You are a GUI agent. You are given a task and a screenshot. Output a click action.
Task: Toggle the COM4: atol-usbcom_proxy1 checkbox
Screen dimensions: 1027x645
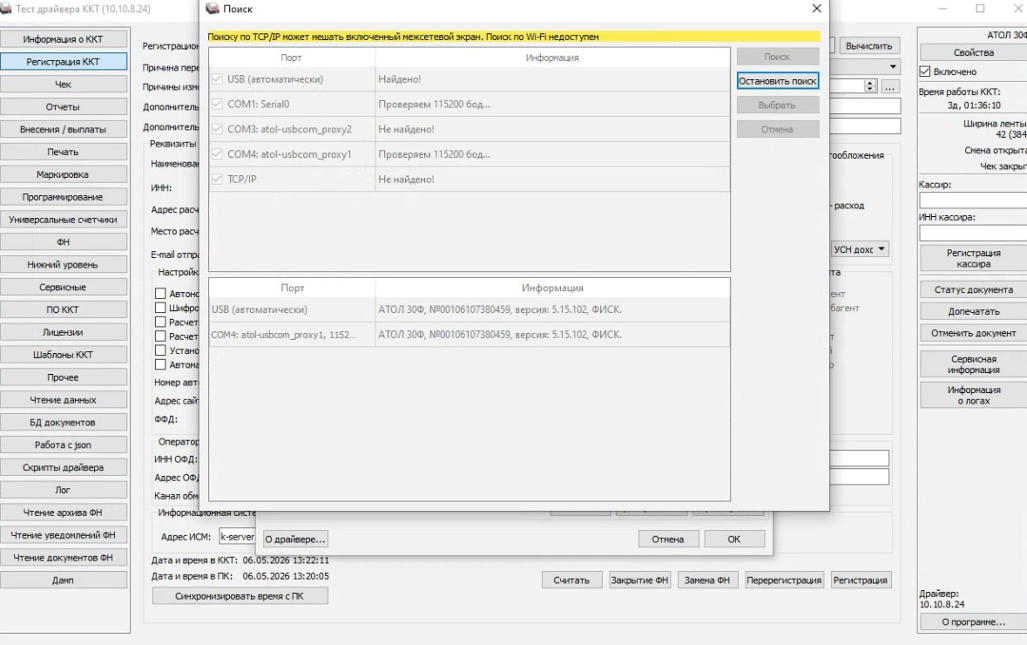(x=217, y=154)
